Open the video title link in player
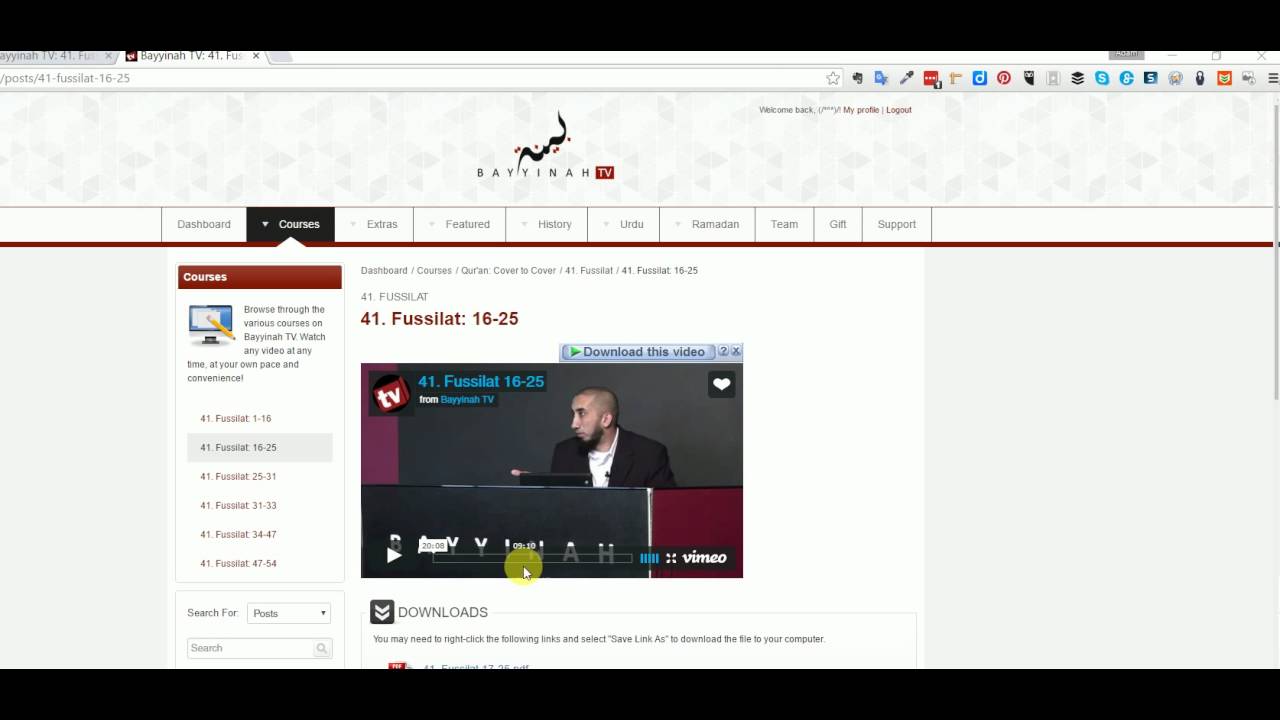The width and height of the screenshot is (1280, 720). click(x=481, y=381)
